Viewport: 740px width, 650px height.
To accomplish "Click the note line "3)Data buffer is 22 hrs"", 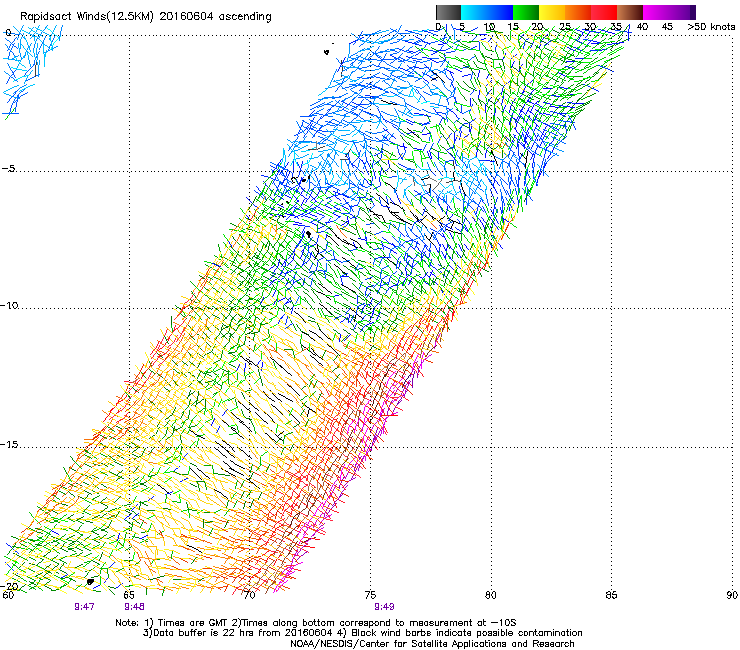I will click(x=363, y=633).
